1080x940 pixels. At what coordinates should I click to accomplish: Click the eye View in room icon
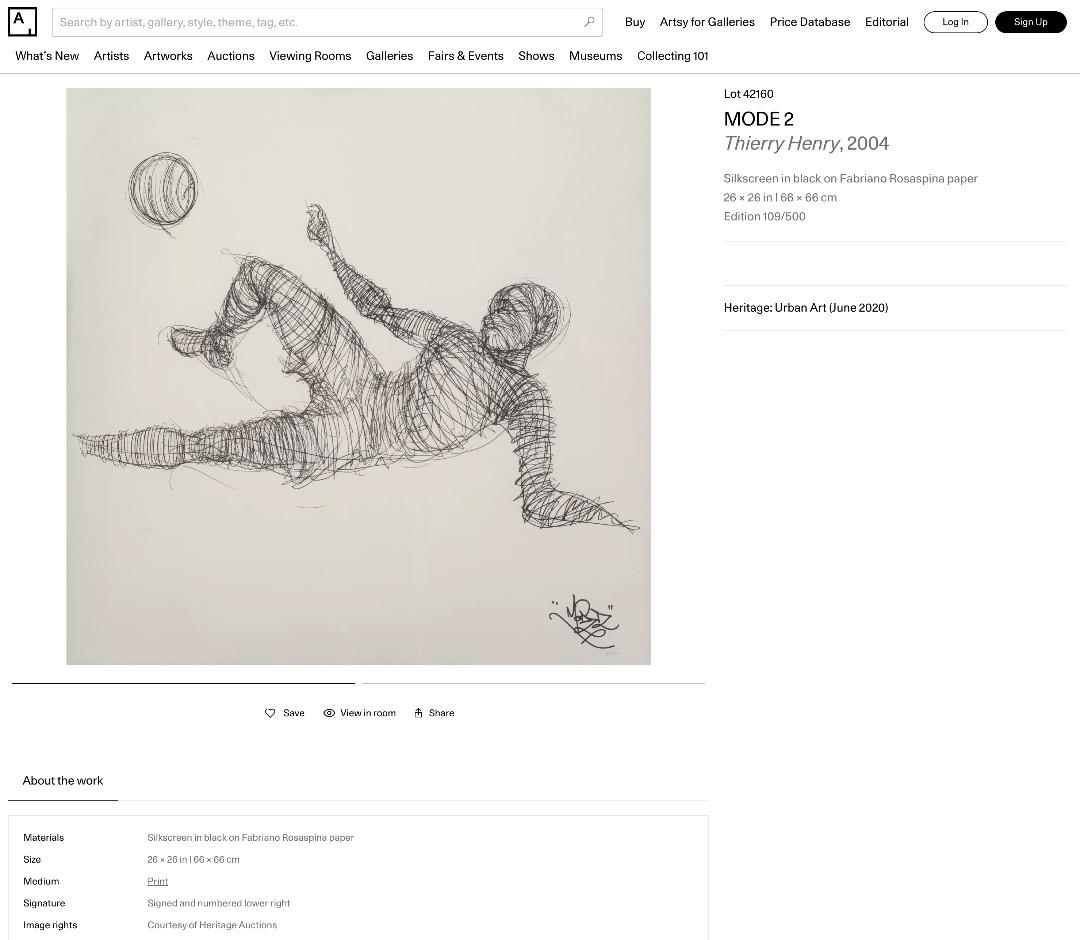[x=329, y=713]
